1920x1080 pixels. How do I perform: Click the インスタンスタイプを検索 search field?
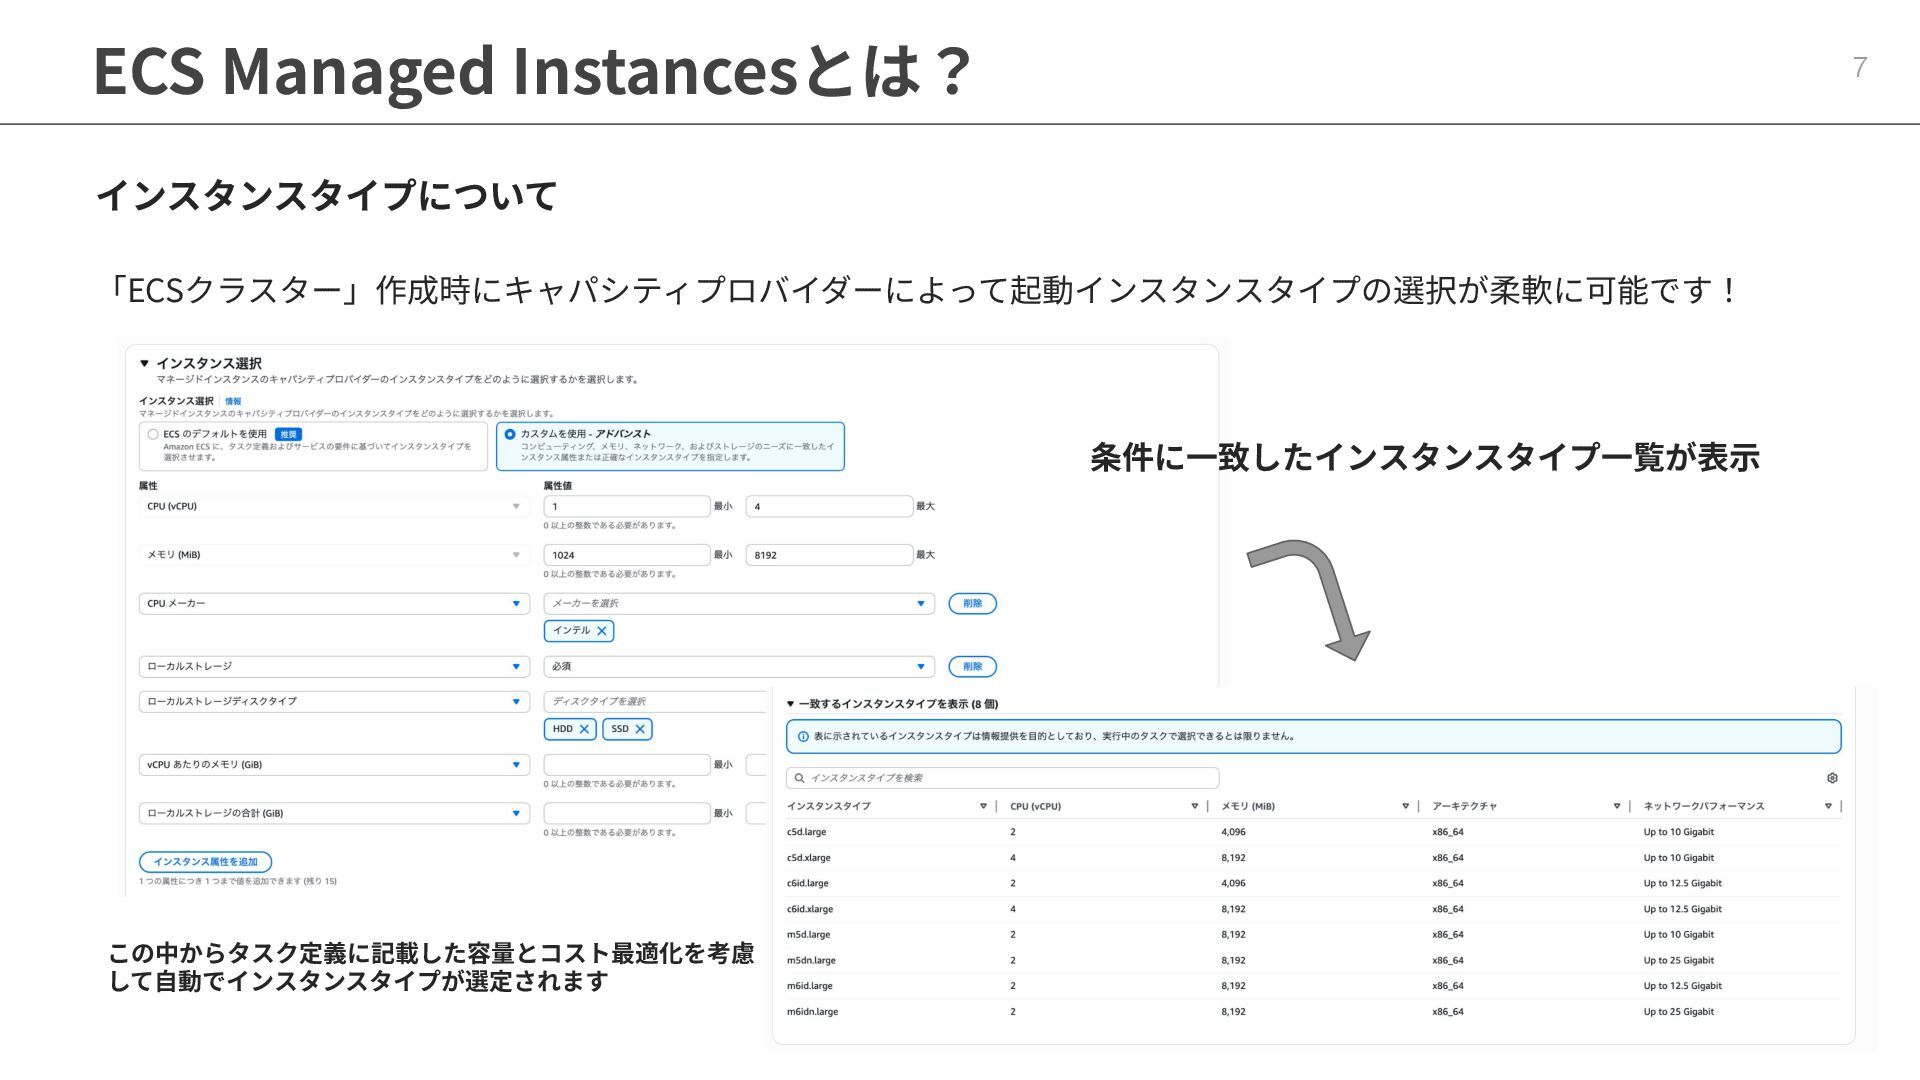[1003, 778]
